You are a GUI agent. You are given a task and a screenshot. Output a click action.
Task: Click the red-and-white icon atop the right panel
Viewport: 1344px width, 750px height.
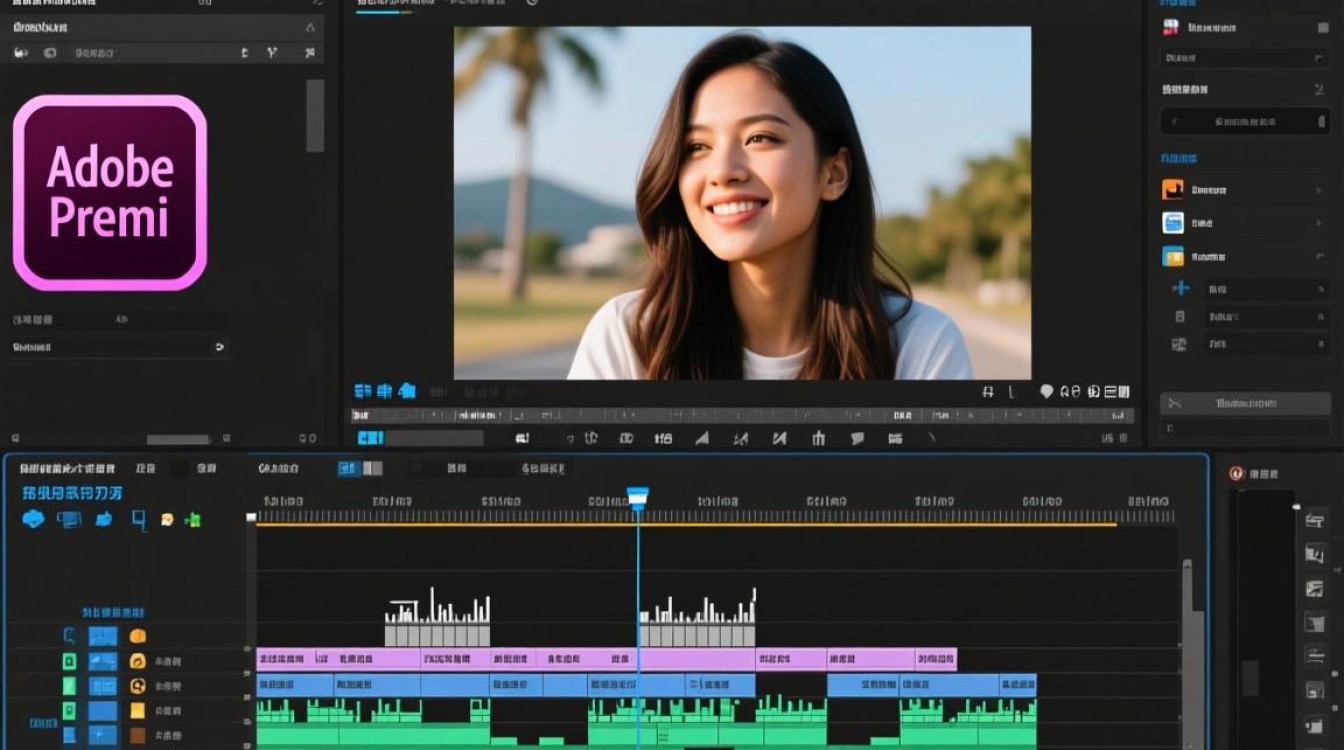coord(1171,27)
